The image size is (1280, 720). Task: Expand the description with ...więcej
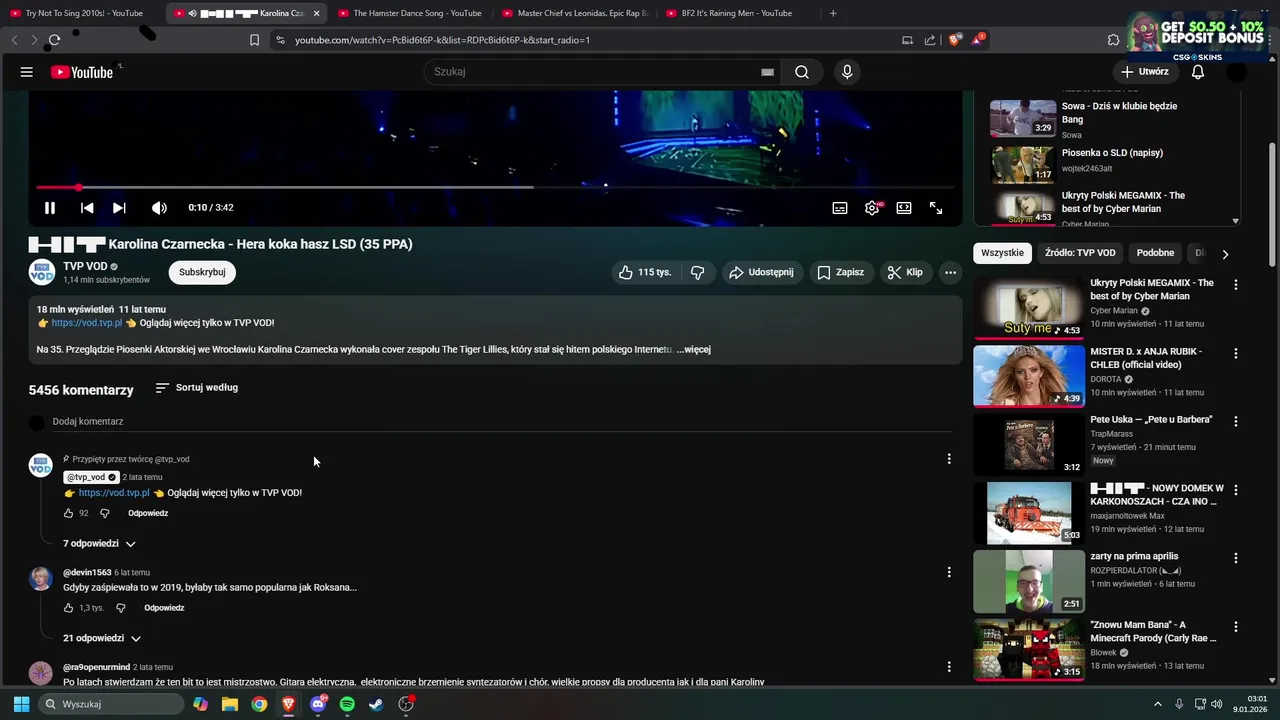point(694,349)
